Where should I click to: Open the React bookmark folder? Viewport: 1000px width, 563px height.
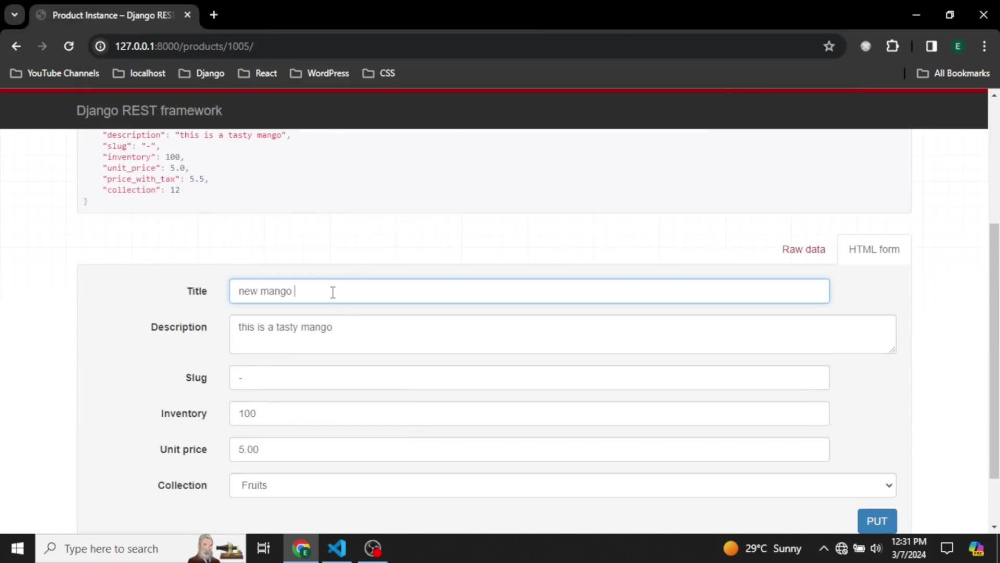(x=258, y=73)
